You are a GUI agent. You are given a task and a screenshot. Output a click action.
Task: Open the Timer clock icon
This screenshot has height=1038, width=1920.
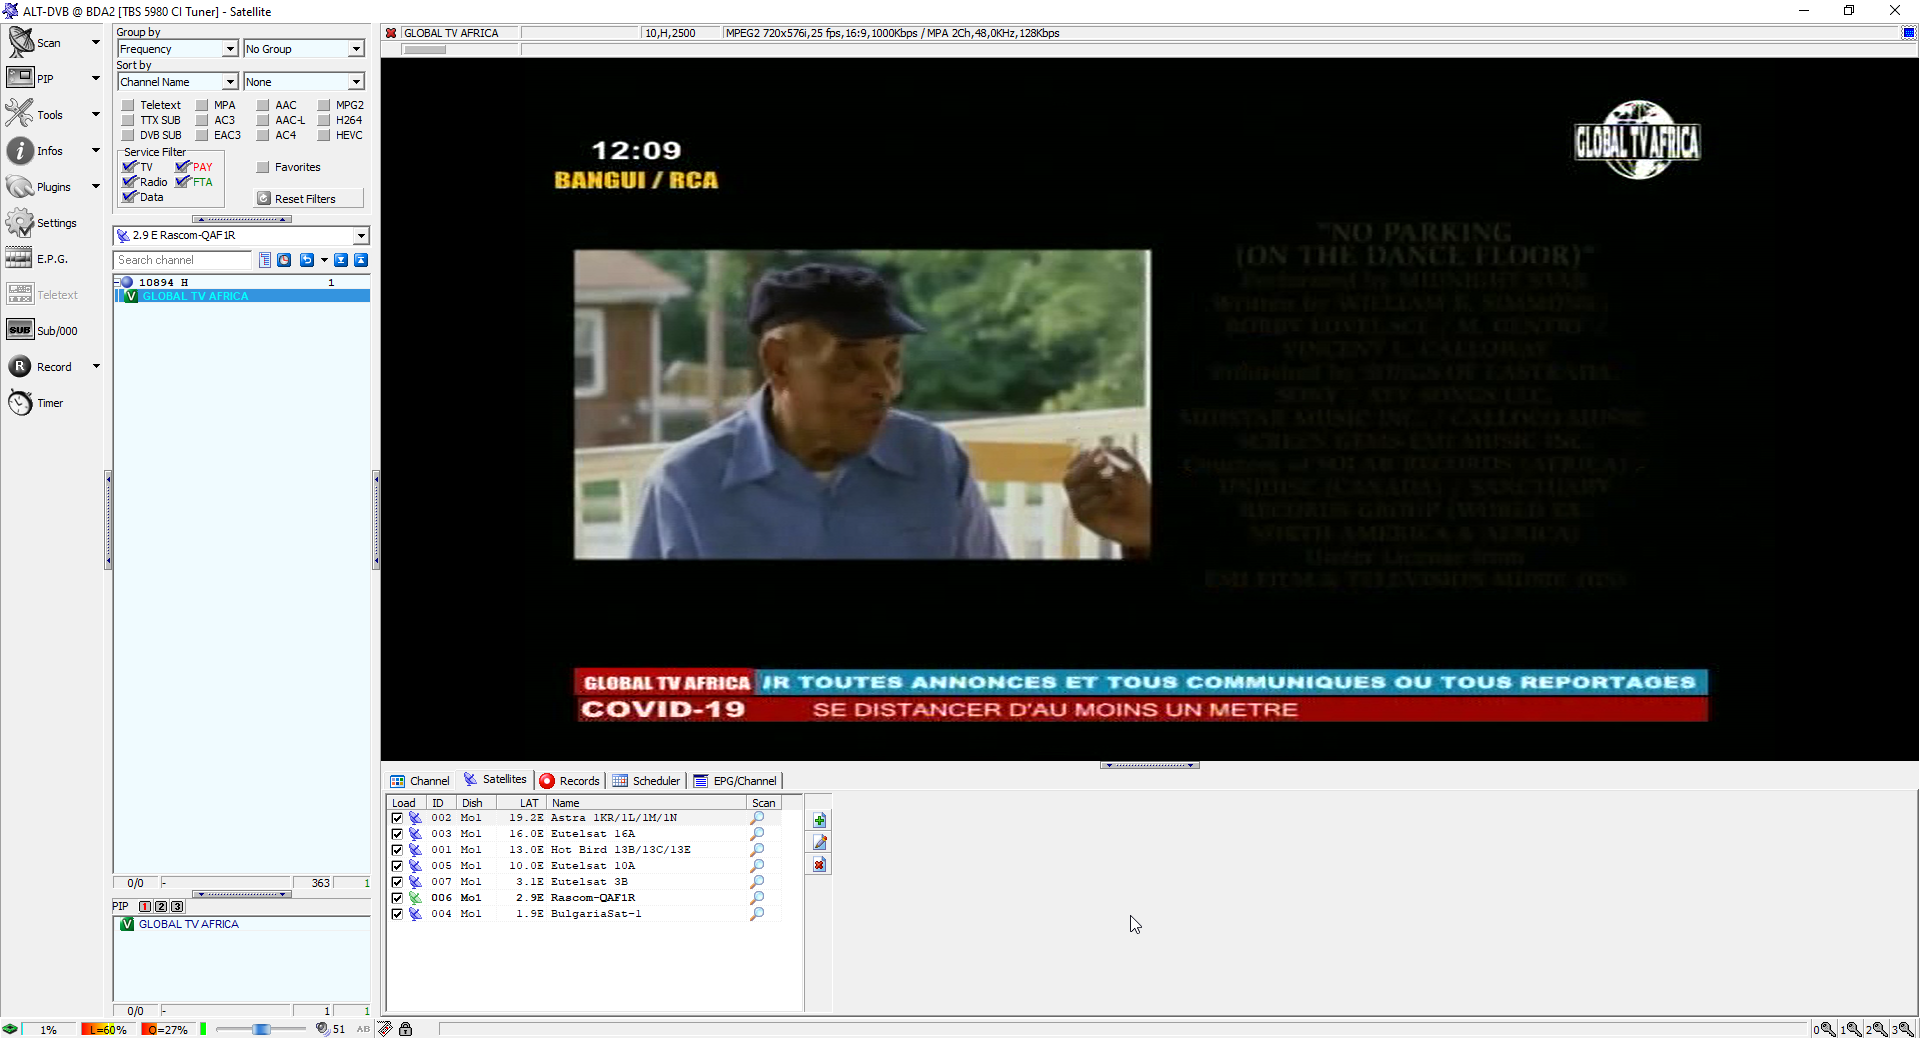(x=20, y=402)
